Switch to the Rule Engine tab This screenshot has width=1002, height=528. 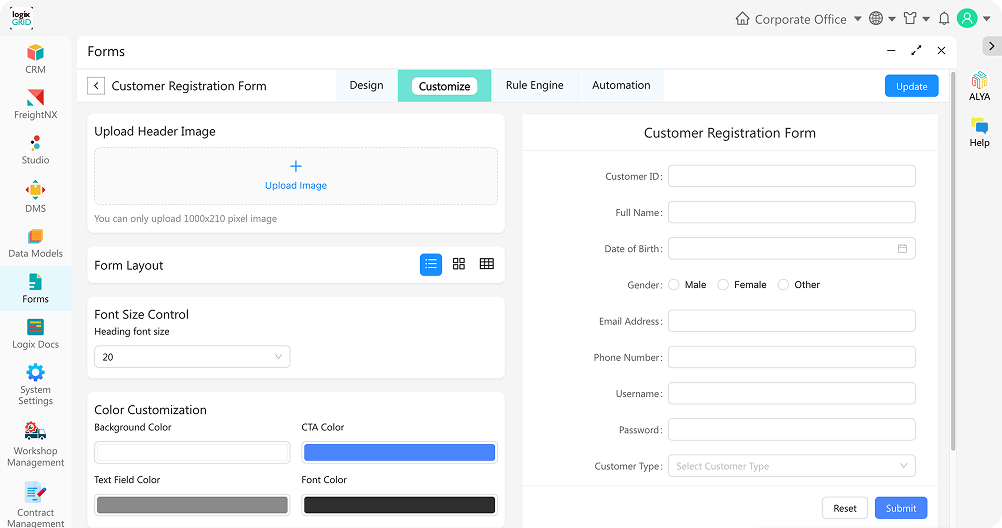tap(534, 86)
